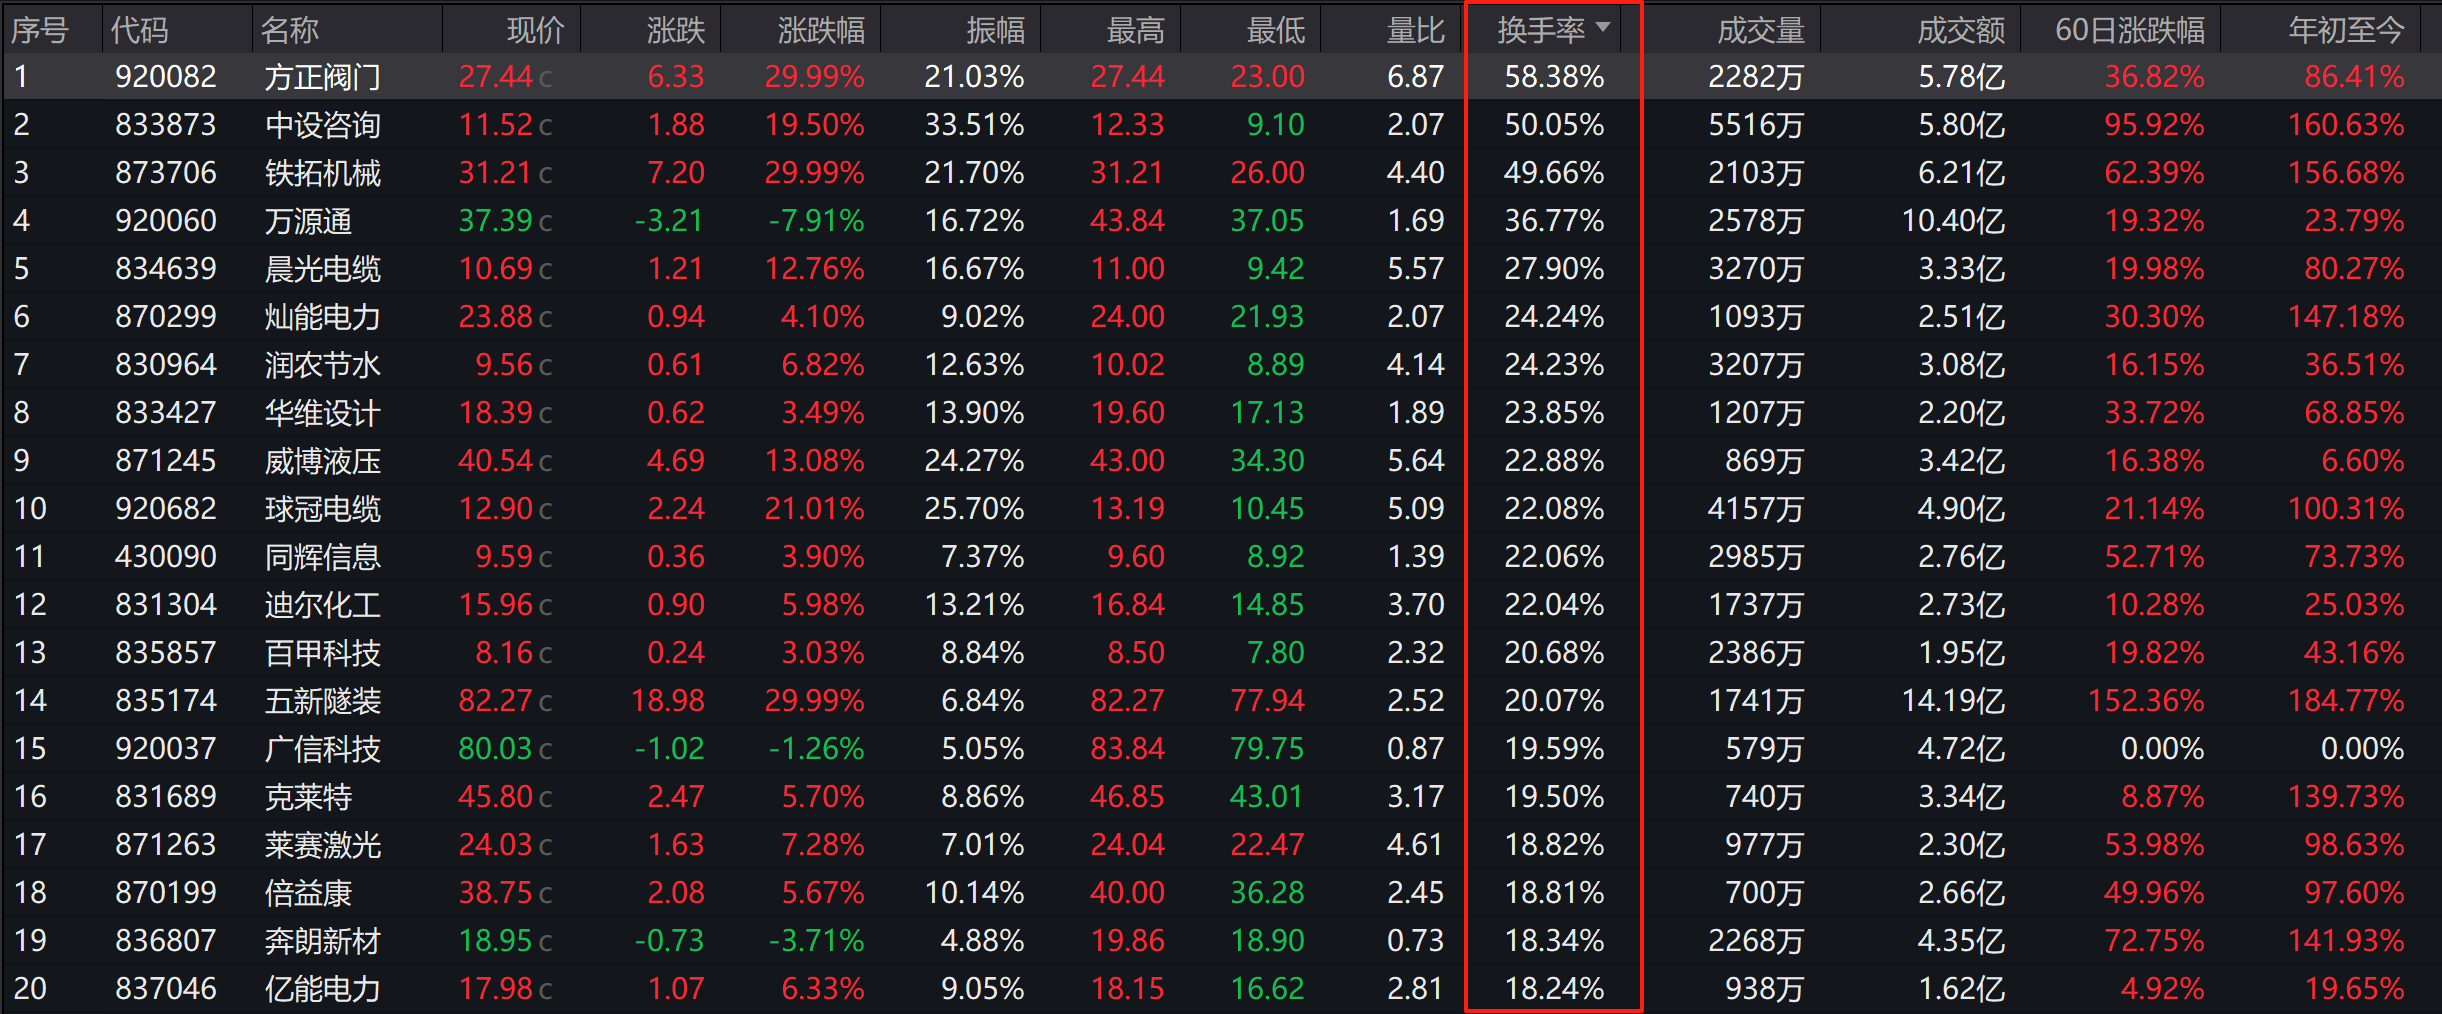Image resolution: width=2442 pixels, height=1014 pixels.
Task: Click the 最高 column header
Action: (1136, 30)
